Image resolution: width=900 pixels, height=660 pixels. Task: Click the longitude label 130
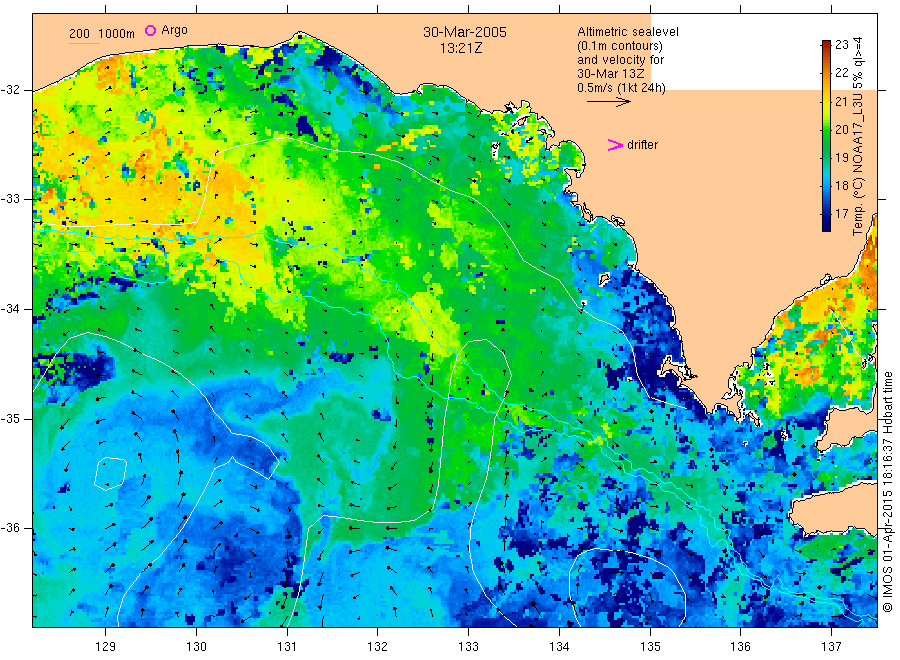196,647
